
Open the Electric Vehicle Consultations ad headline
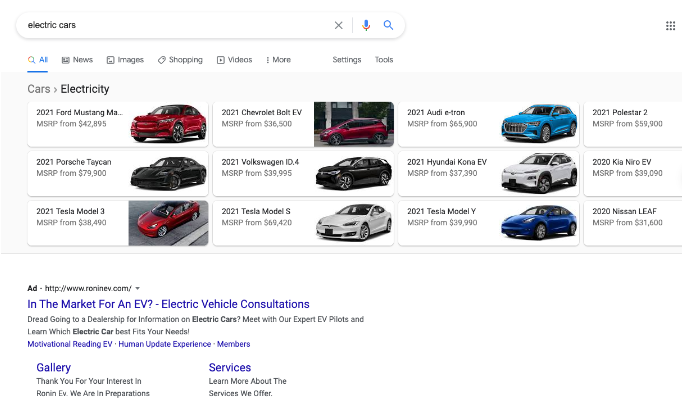coord(168,304)
